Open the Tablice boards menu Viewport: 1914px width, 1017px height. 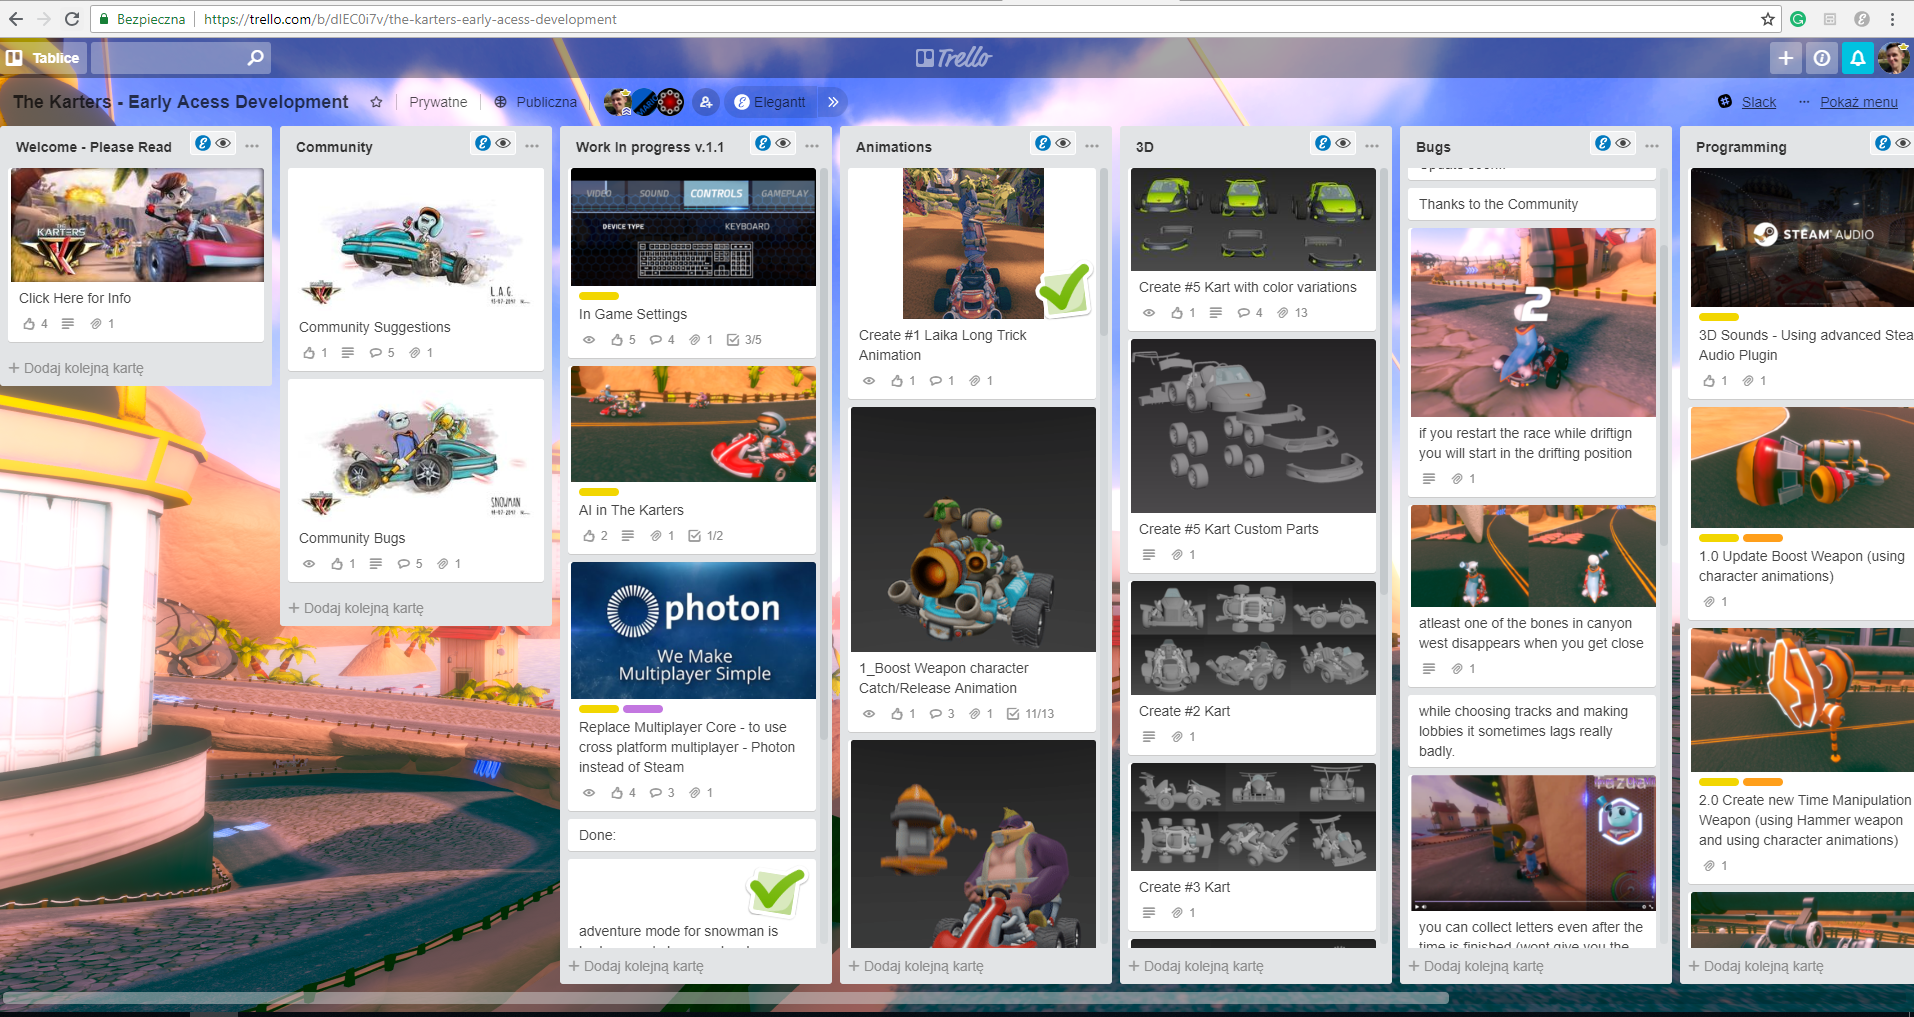click(43, 58)
